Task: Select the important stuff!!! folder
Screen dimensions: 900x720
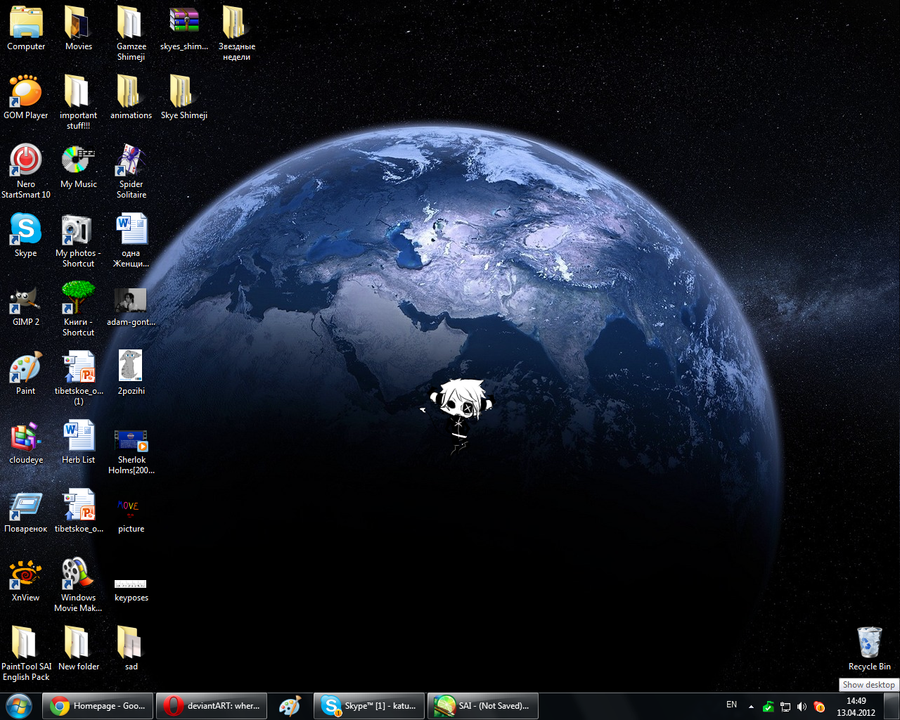Action: [78, 102]
